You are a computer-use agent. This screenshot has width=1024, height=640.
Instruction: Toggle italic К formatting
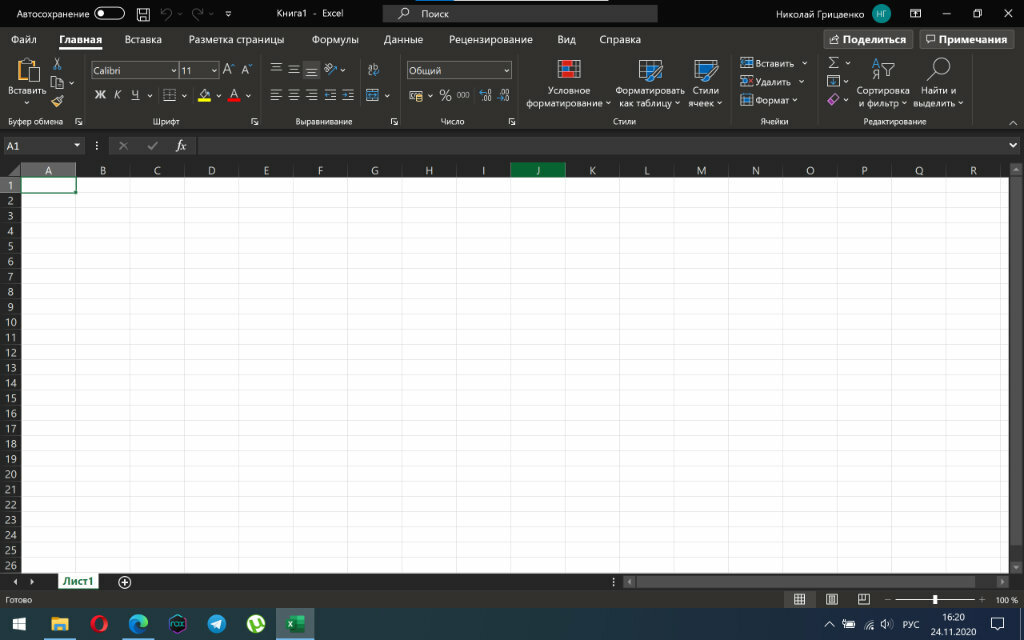(118, 95)
